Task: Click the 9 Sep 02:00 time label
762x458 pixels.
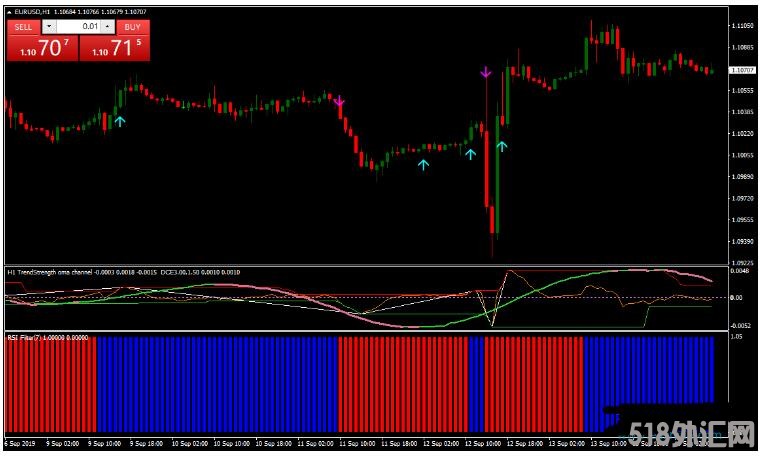Action: pos(62,444)
